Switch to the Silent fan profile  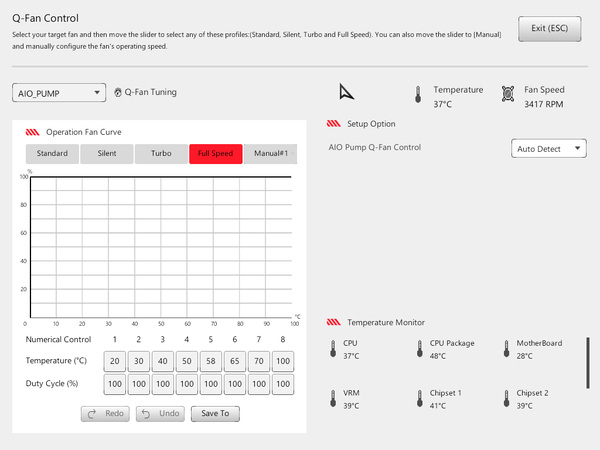[107, 154]
